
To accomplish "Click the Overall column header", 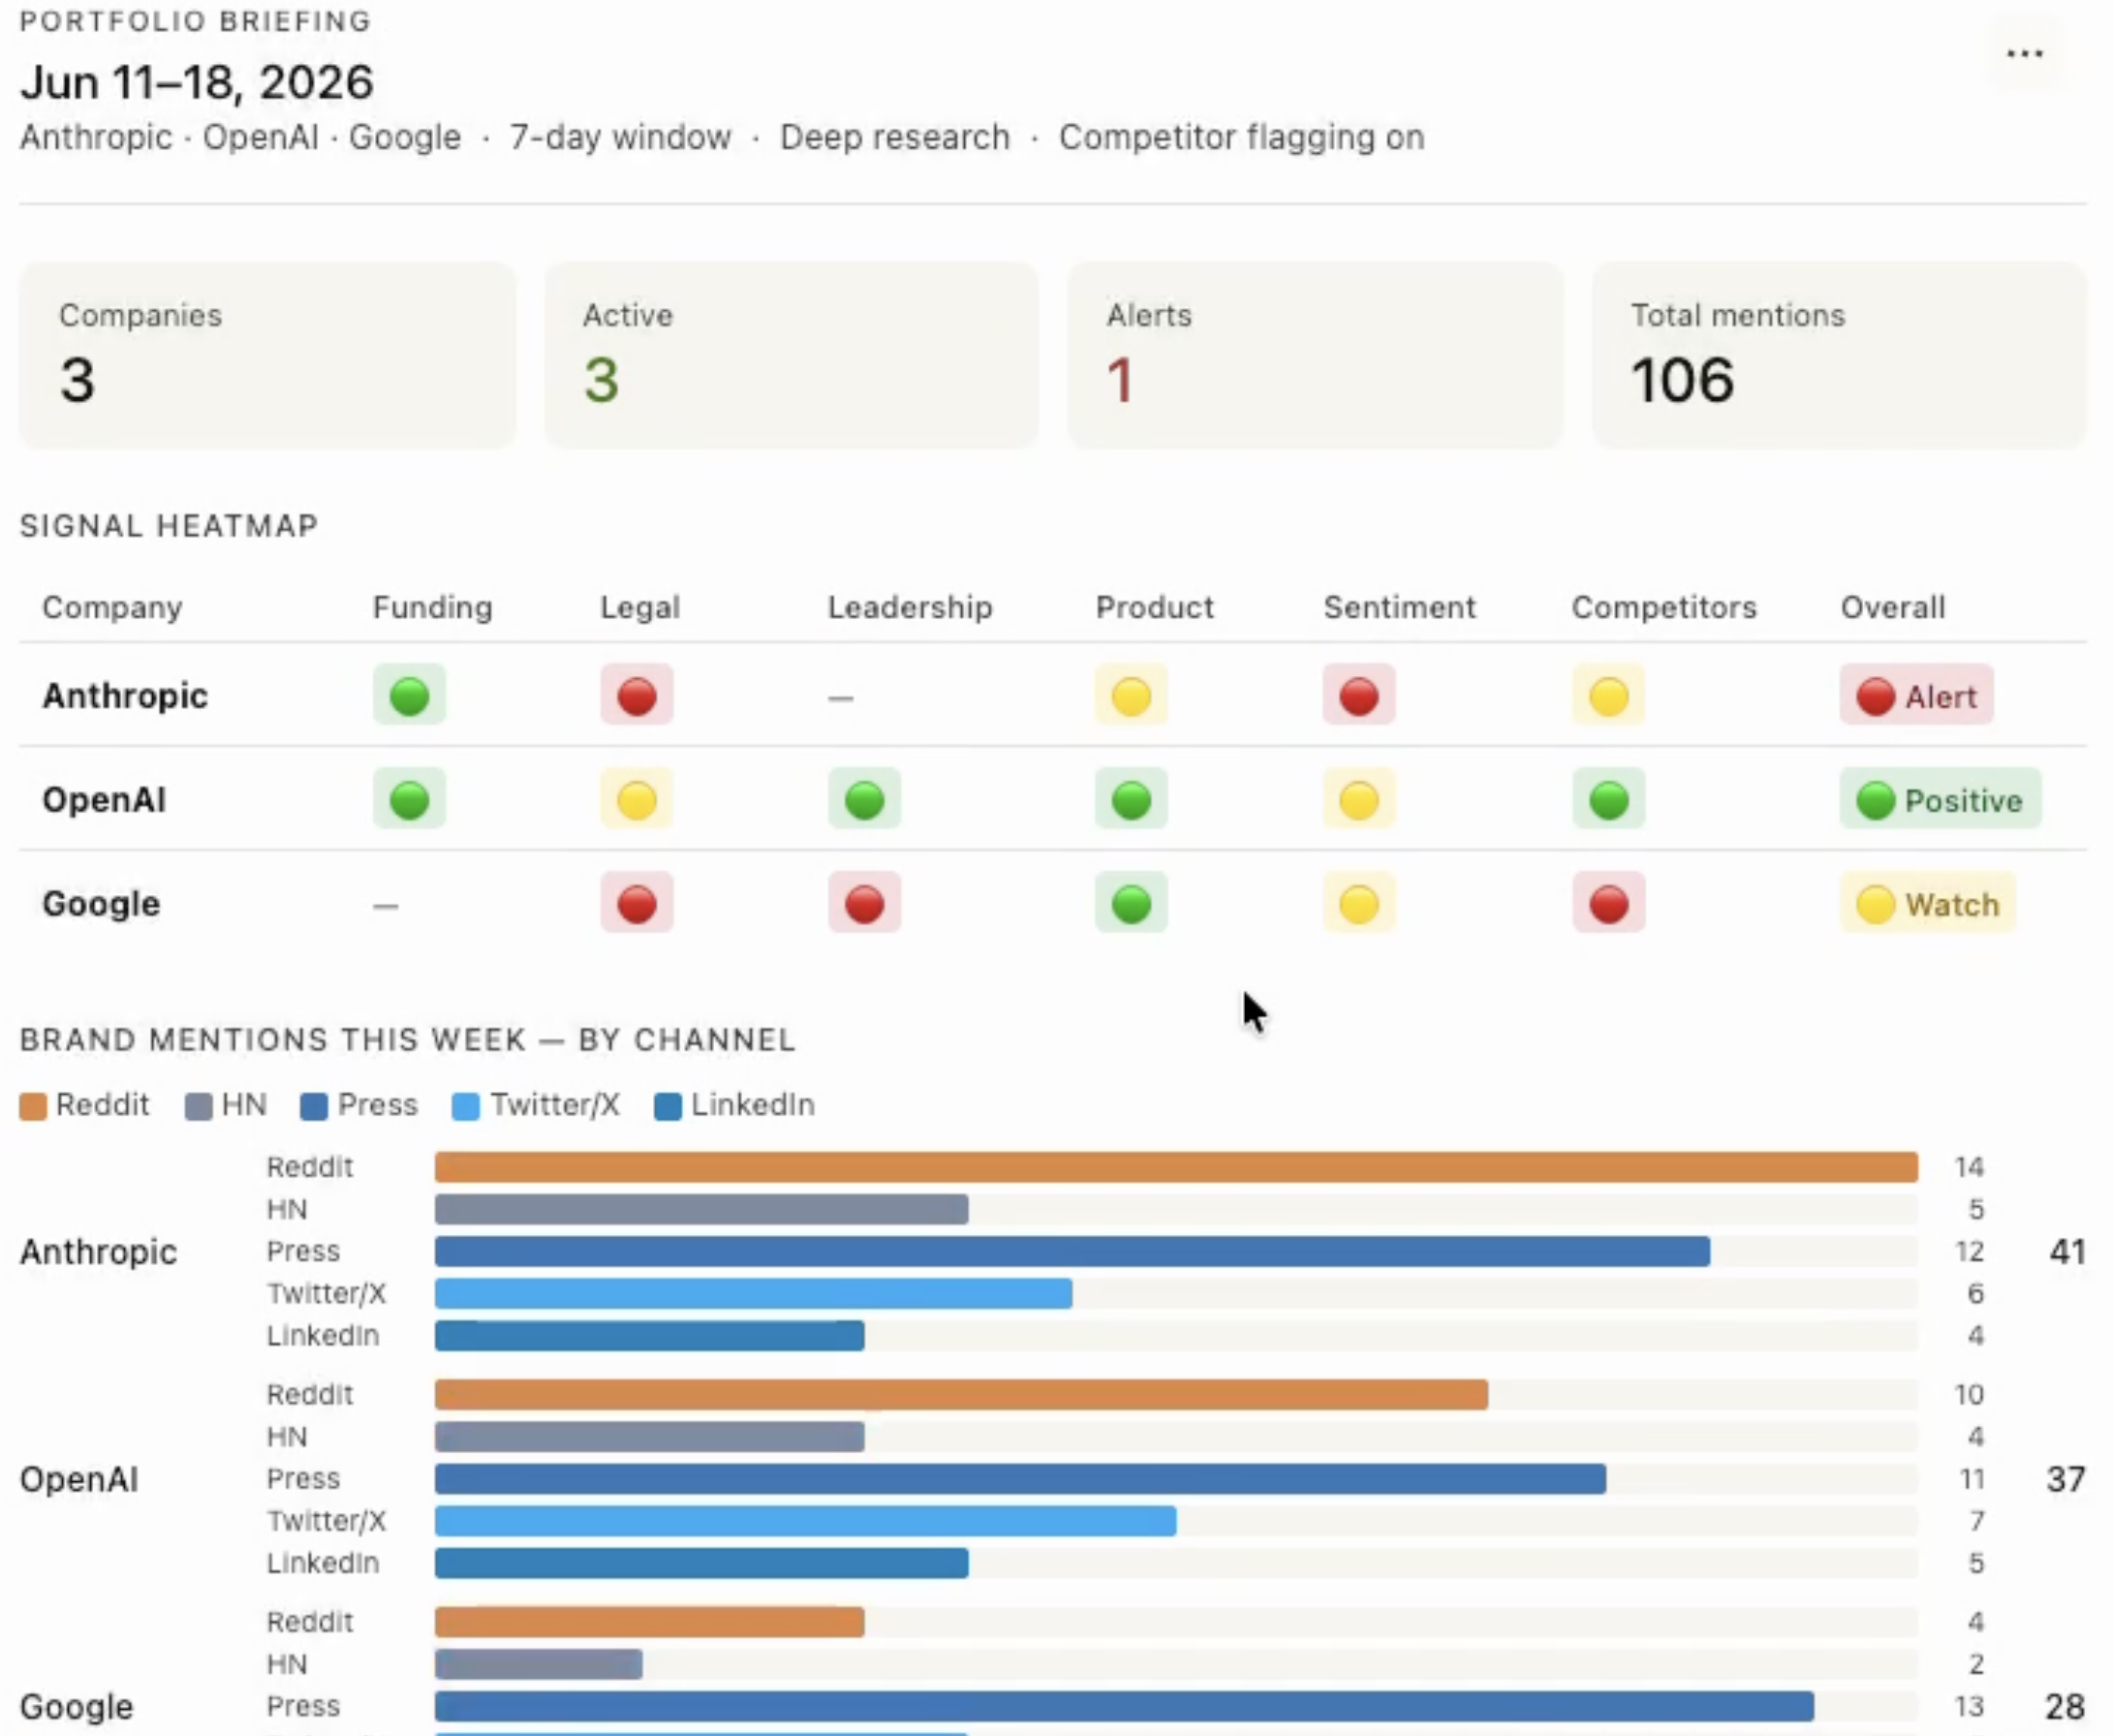I will click(x=1893, y=607).
